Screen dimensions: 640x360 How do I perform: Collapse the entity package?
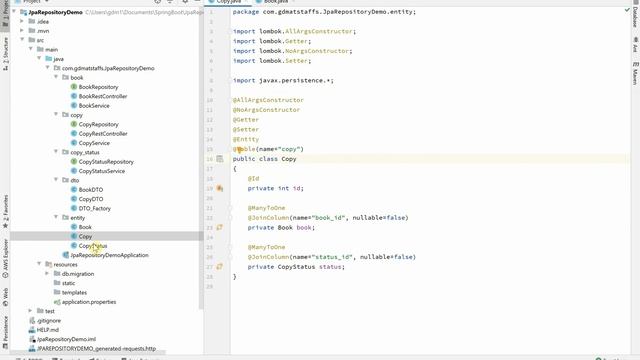point(56,217)
